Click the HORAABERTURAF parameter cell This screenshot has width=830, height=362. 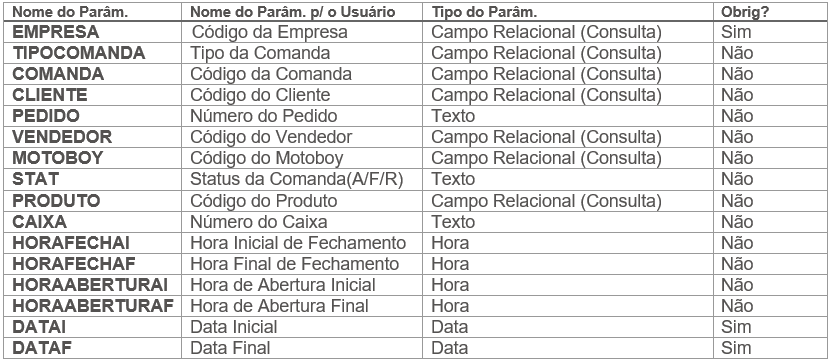pyautogui.click(x=93, y=305)
